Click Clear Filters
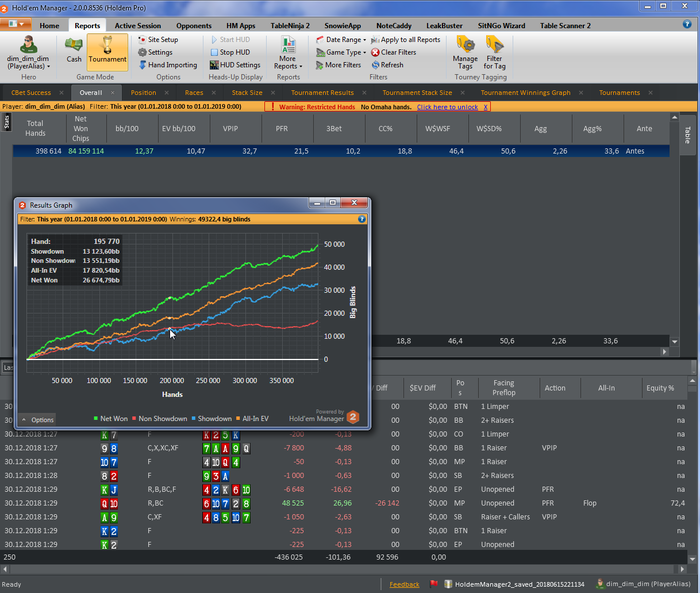 pos(394,52)
